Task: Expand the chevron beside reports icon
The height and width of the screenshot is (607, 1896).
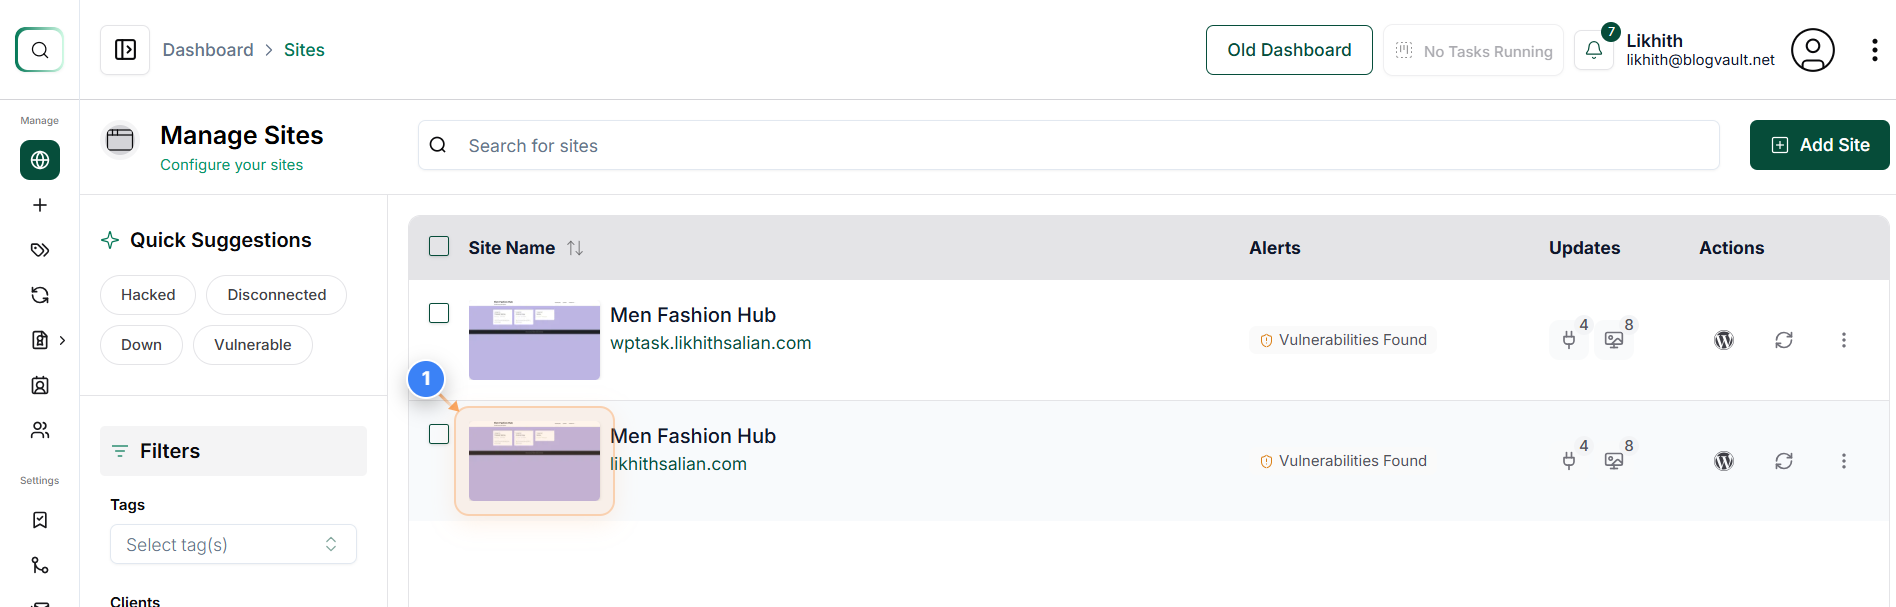Action: [x=62, y=340]
